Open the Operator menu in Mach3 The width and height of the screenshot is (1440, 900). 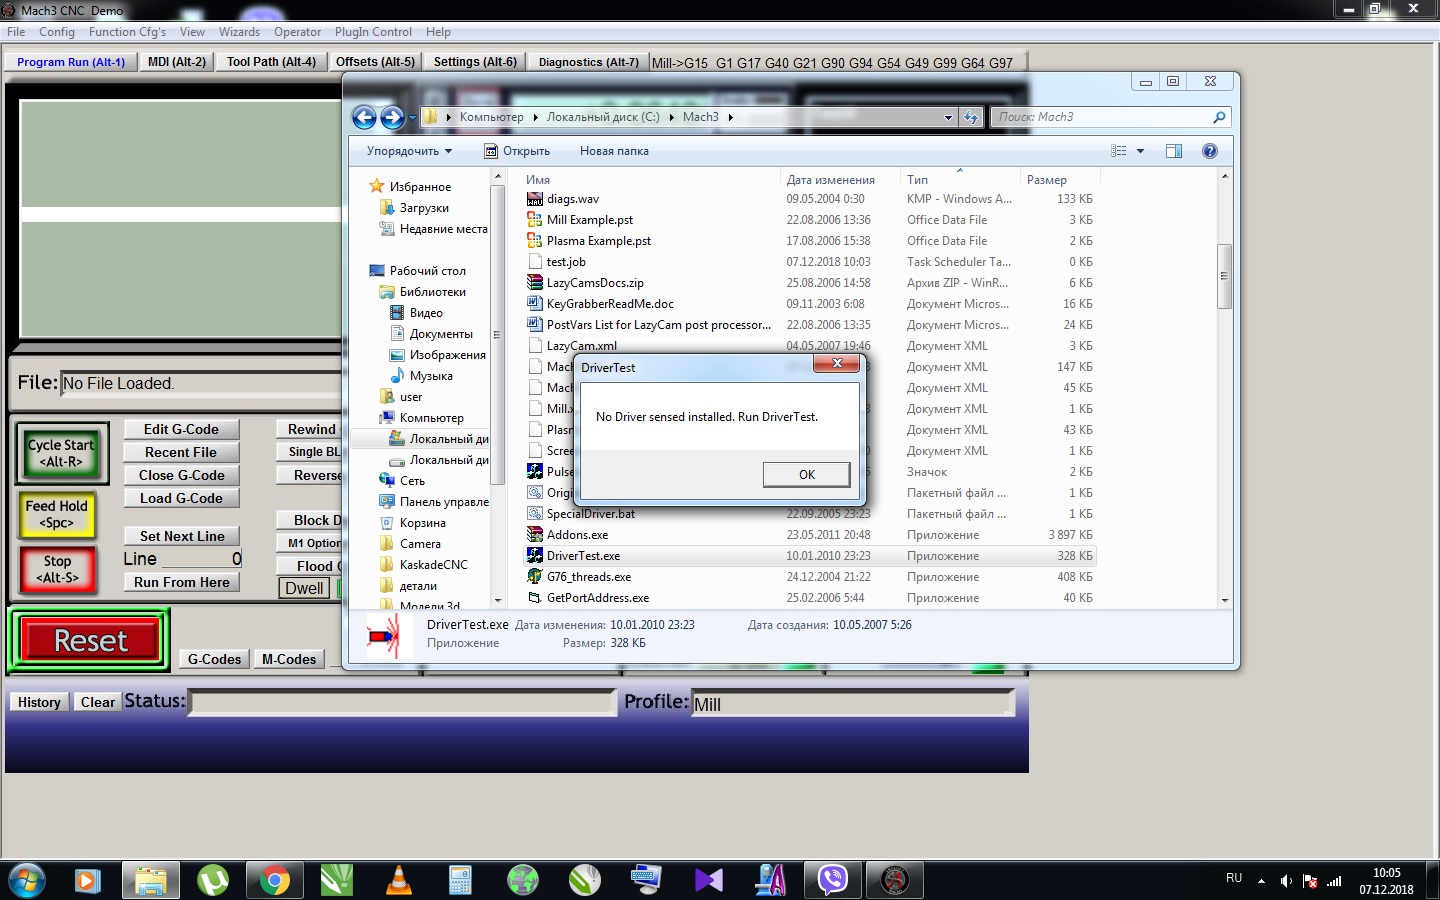[298, 32]
